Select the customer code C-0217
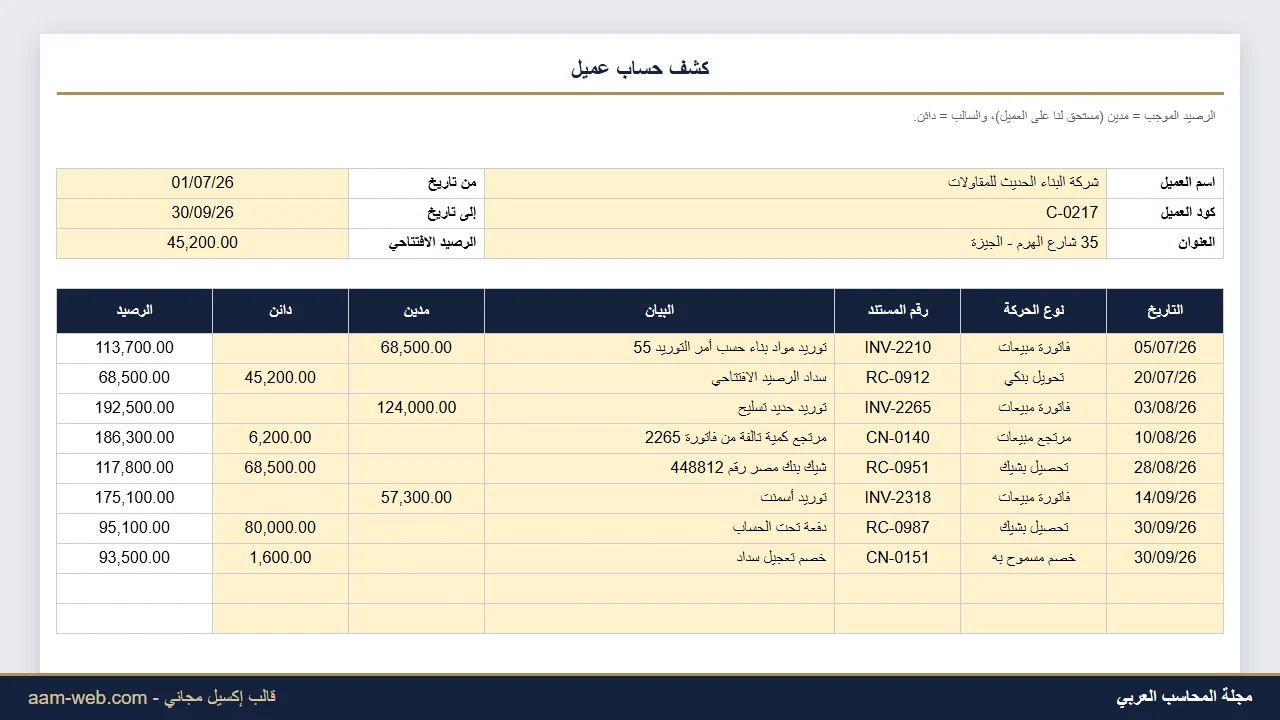This screenshot has width=1280, height=720. pos(1072,213)
